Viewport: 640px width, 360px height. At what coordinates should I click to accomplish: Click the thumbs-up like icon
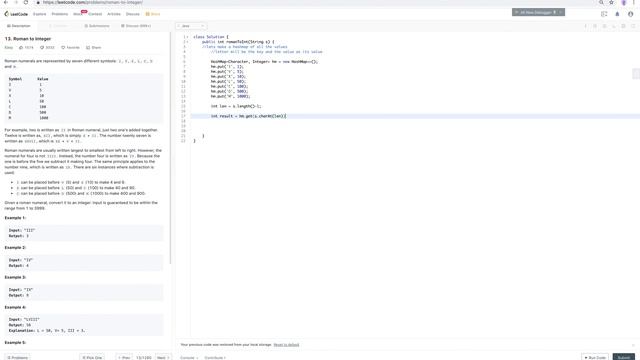click(x=21, y=47)
